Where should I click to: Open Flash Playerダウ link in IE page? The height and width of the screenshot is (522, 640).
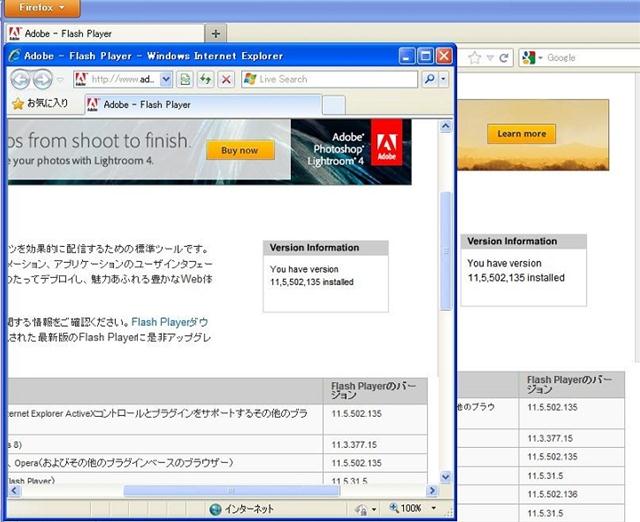click(x=170, y=322)
